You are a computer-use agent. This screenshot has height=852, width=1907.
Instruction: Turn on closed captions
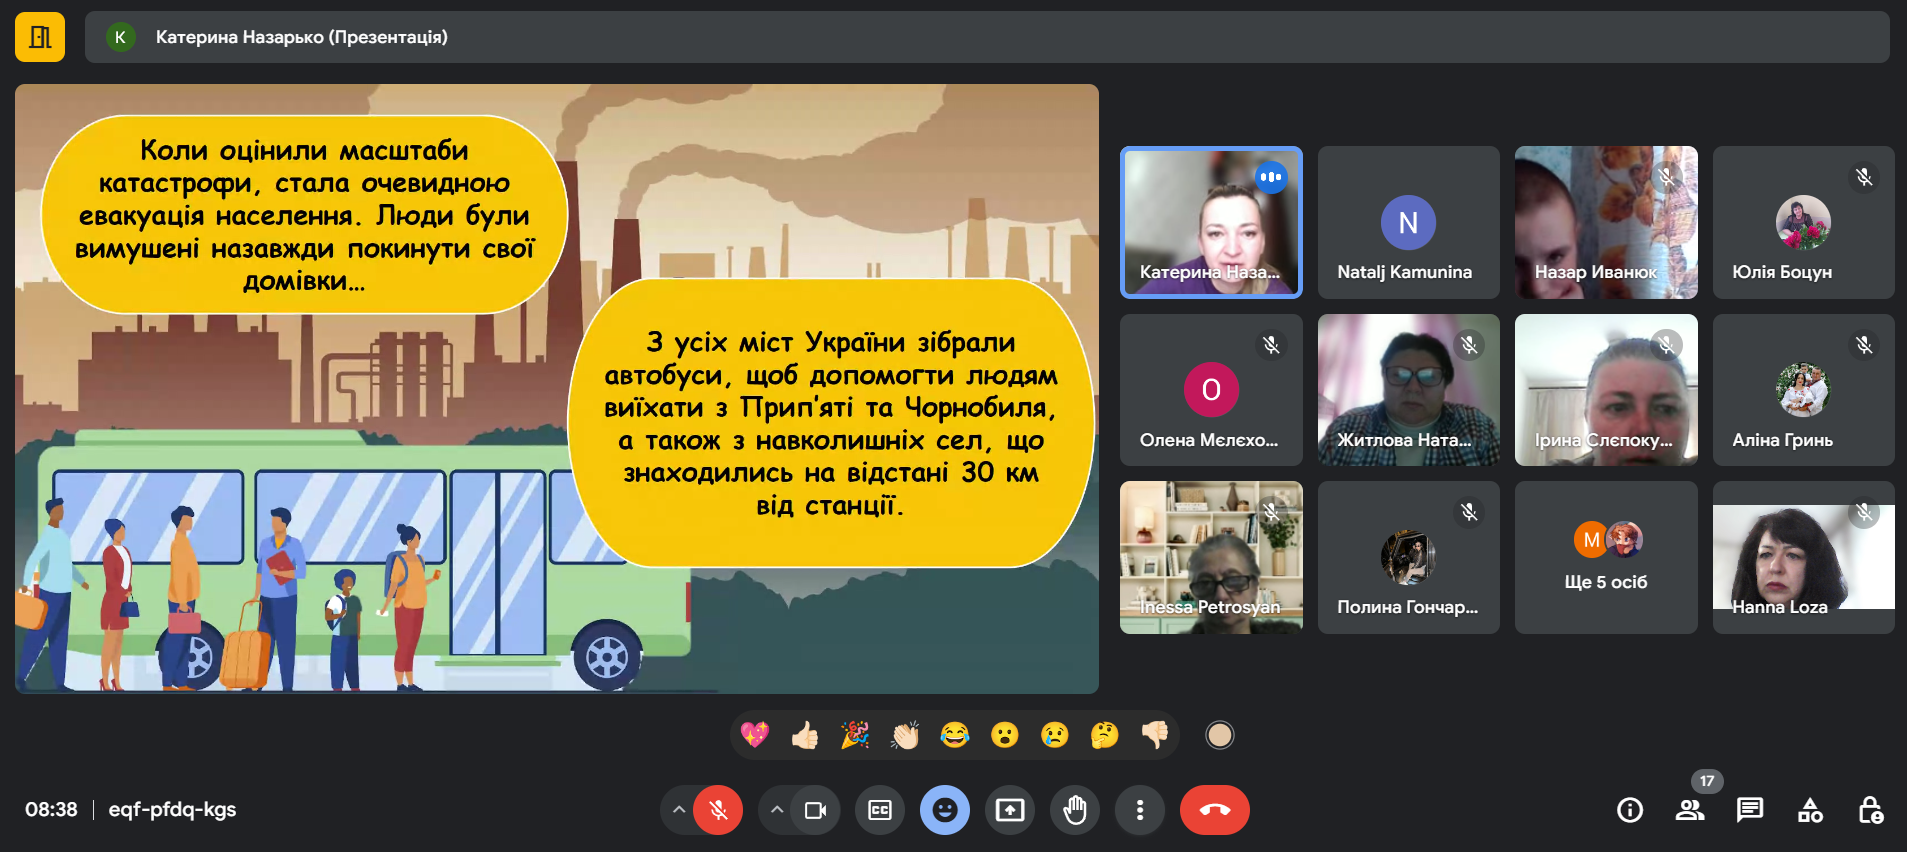coord(880,810)
